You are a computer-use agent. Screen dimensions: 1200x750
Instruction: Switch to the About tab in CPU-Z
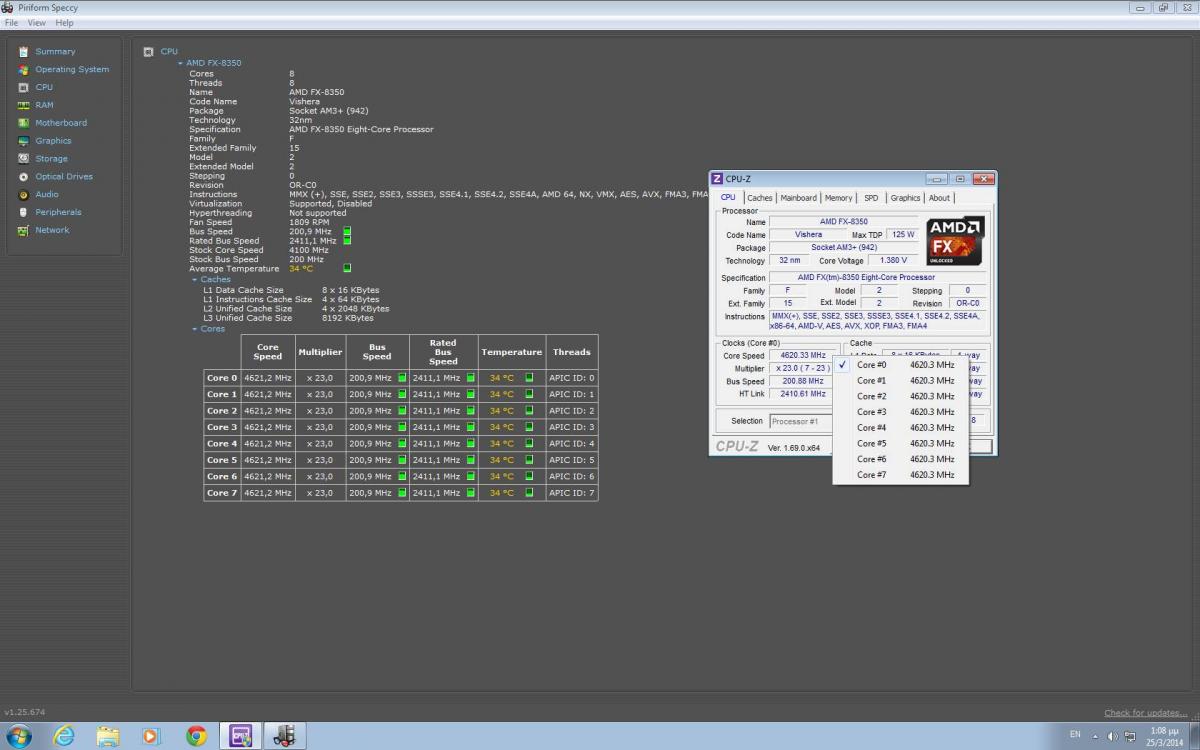[x=940, y=198]
